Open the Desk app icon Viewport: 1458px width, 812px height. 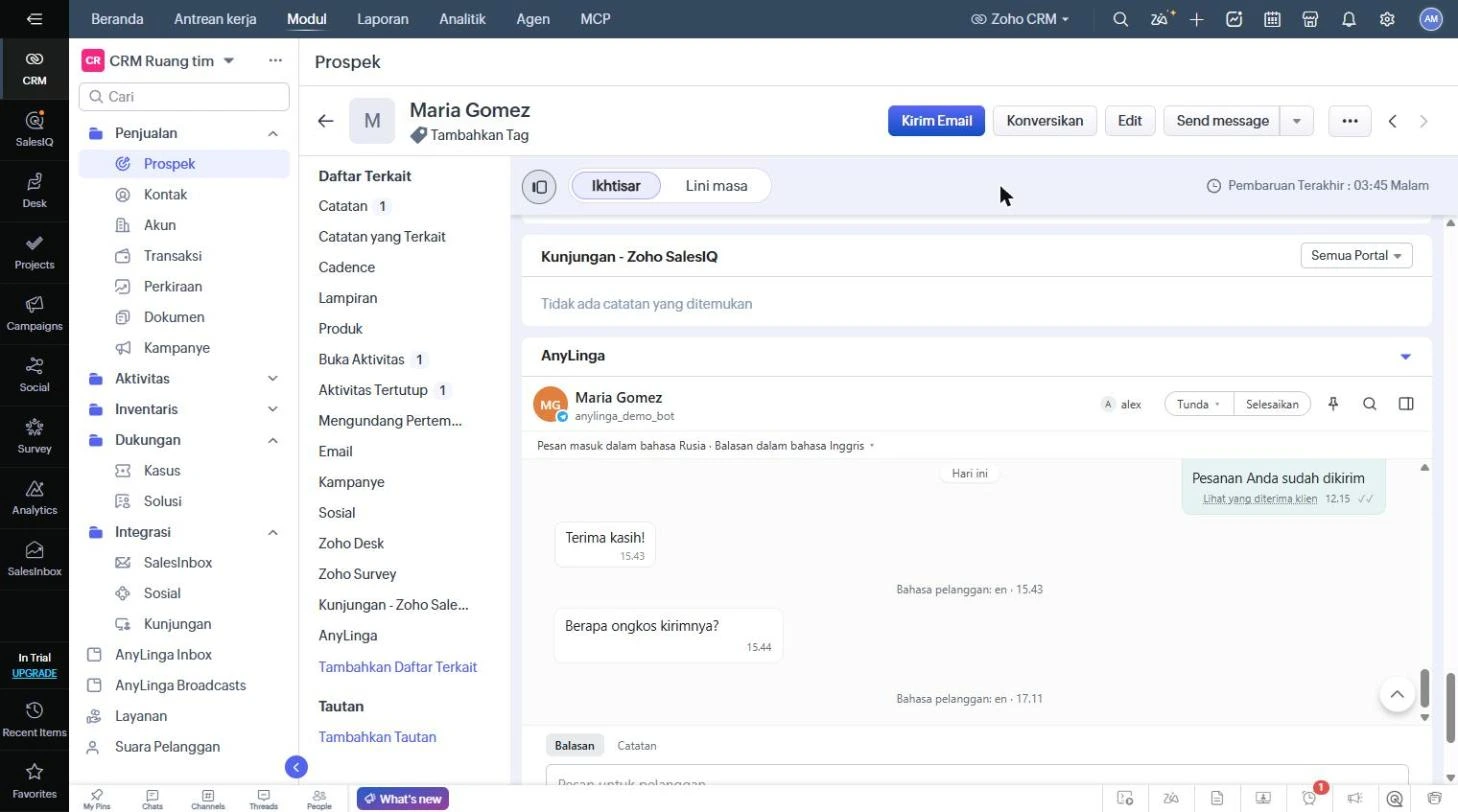34,190
